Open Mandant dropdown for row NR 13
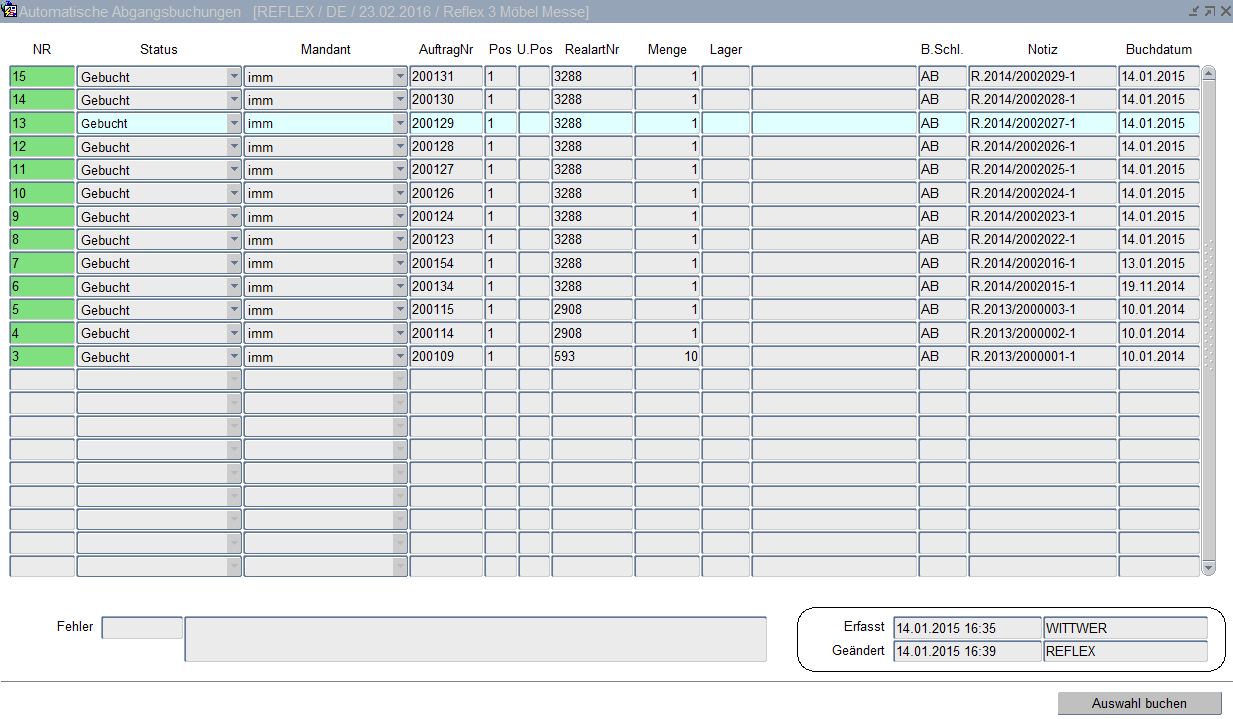The width and height of the screenshot is (1233, 719). coord(400,123)
